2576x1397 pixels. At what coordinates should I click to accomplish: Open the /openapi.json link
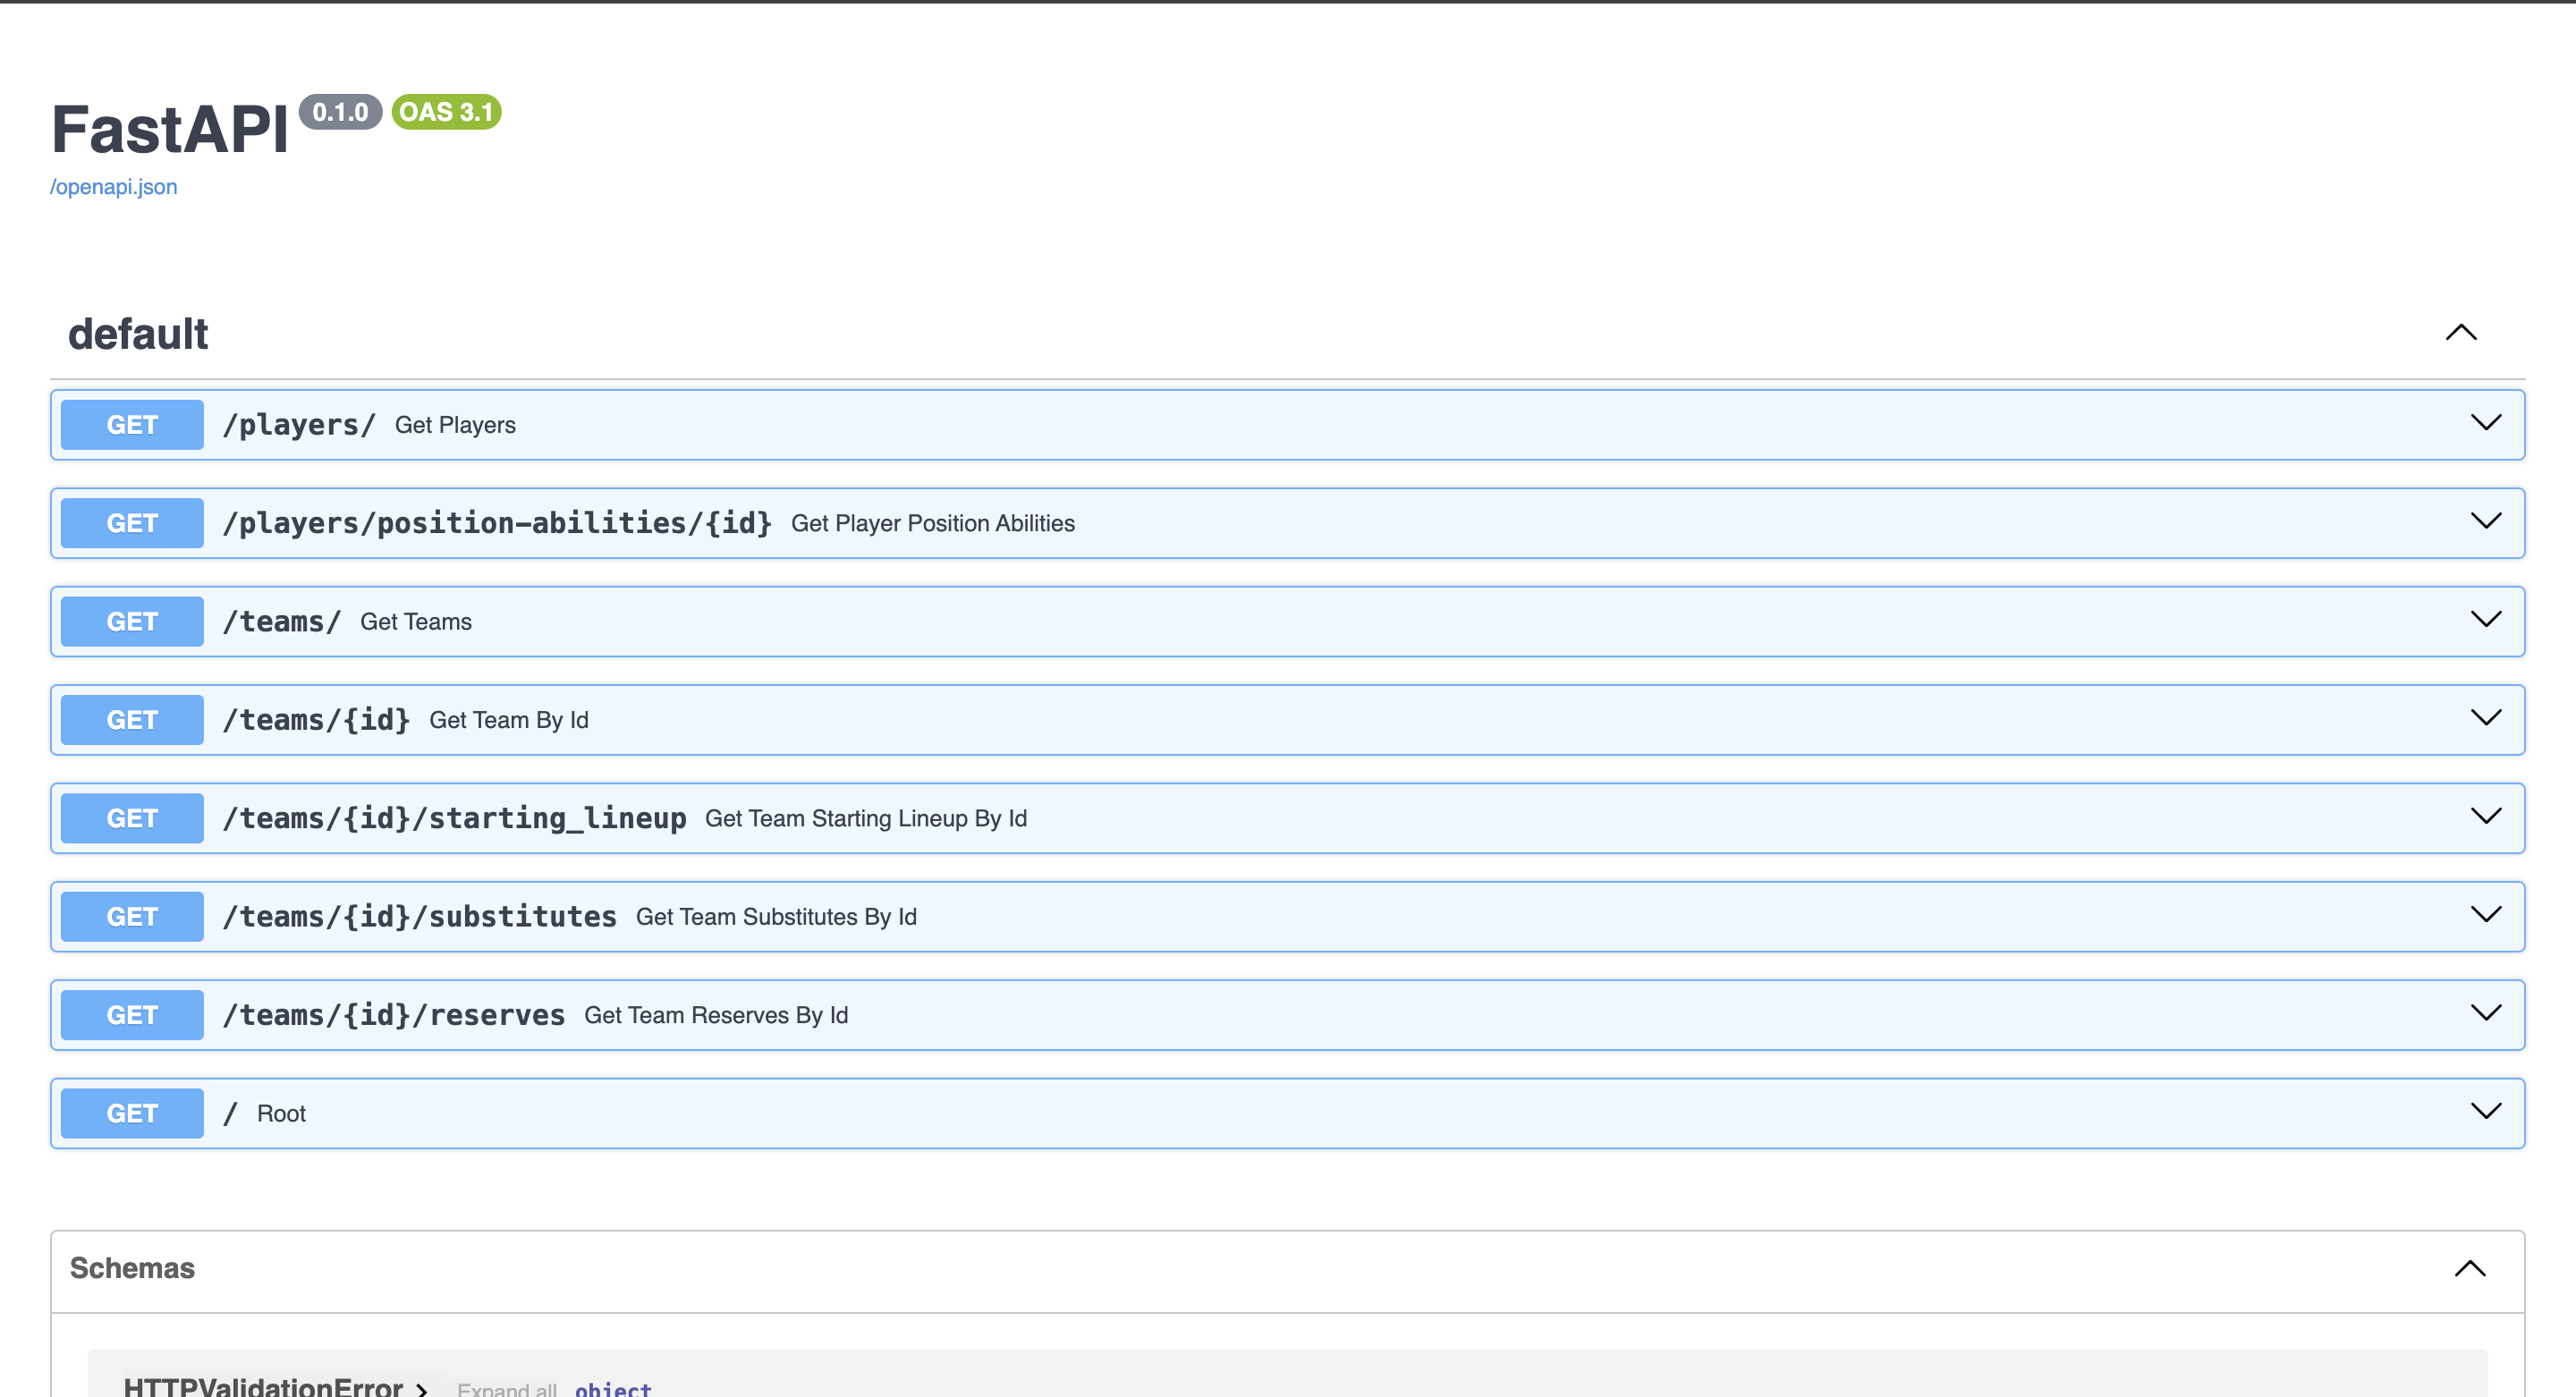coord(113,187)
